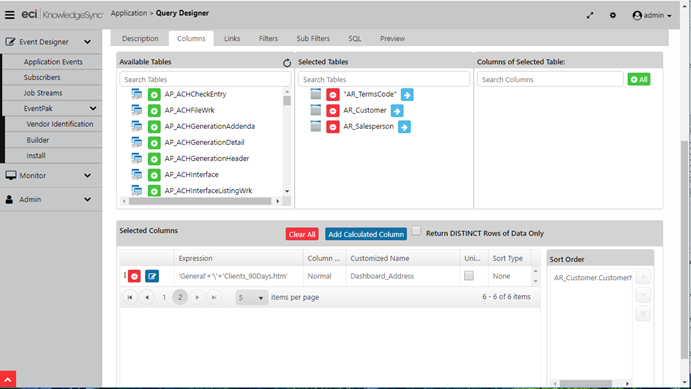Image resolution: width=691 pixels, height=389 pixels.
Task: Click the AR_Customer grid table icon
Action: tap(316, 110)
